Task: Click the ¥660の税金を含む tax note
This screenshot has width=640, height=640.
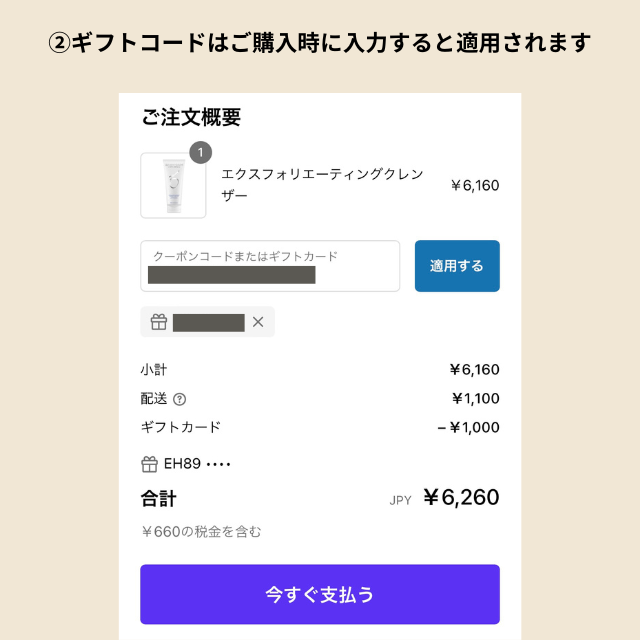Action: click(201, 532)
